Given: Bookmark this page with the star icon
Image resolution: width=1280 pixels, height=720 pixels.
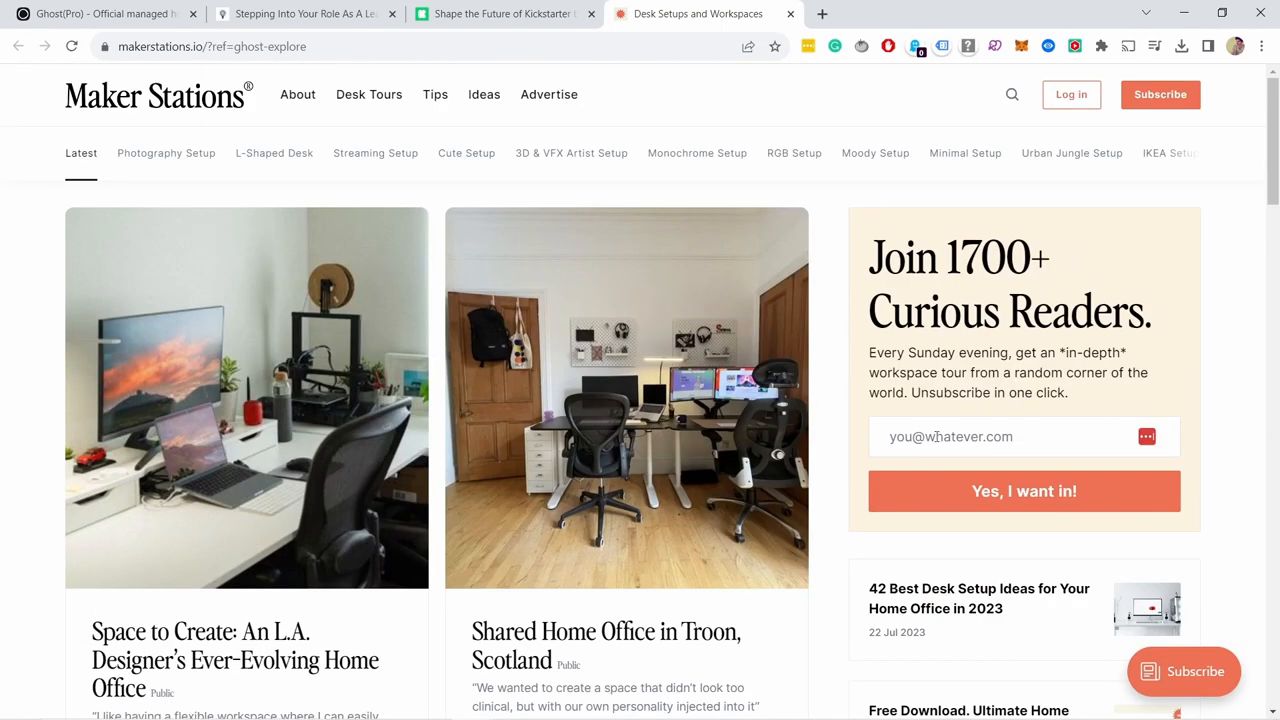Looking at the screenshot, I should tap(775, 46).
